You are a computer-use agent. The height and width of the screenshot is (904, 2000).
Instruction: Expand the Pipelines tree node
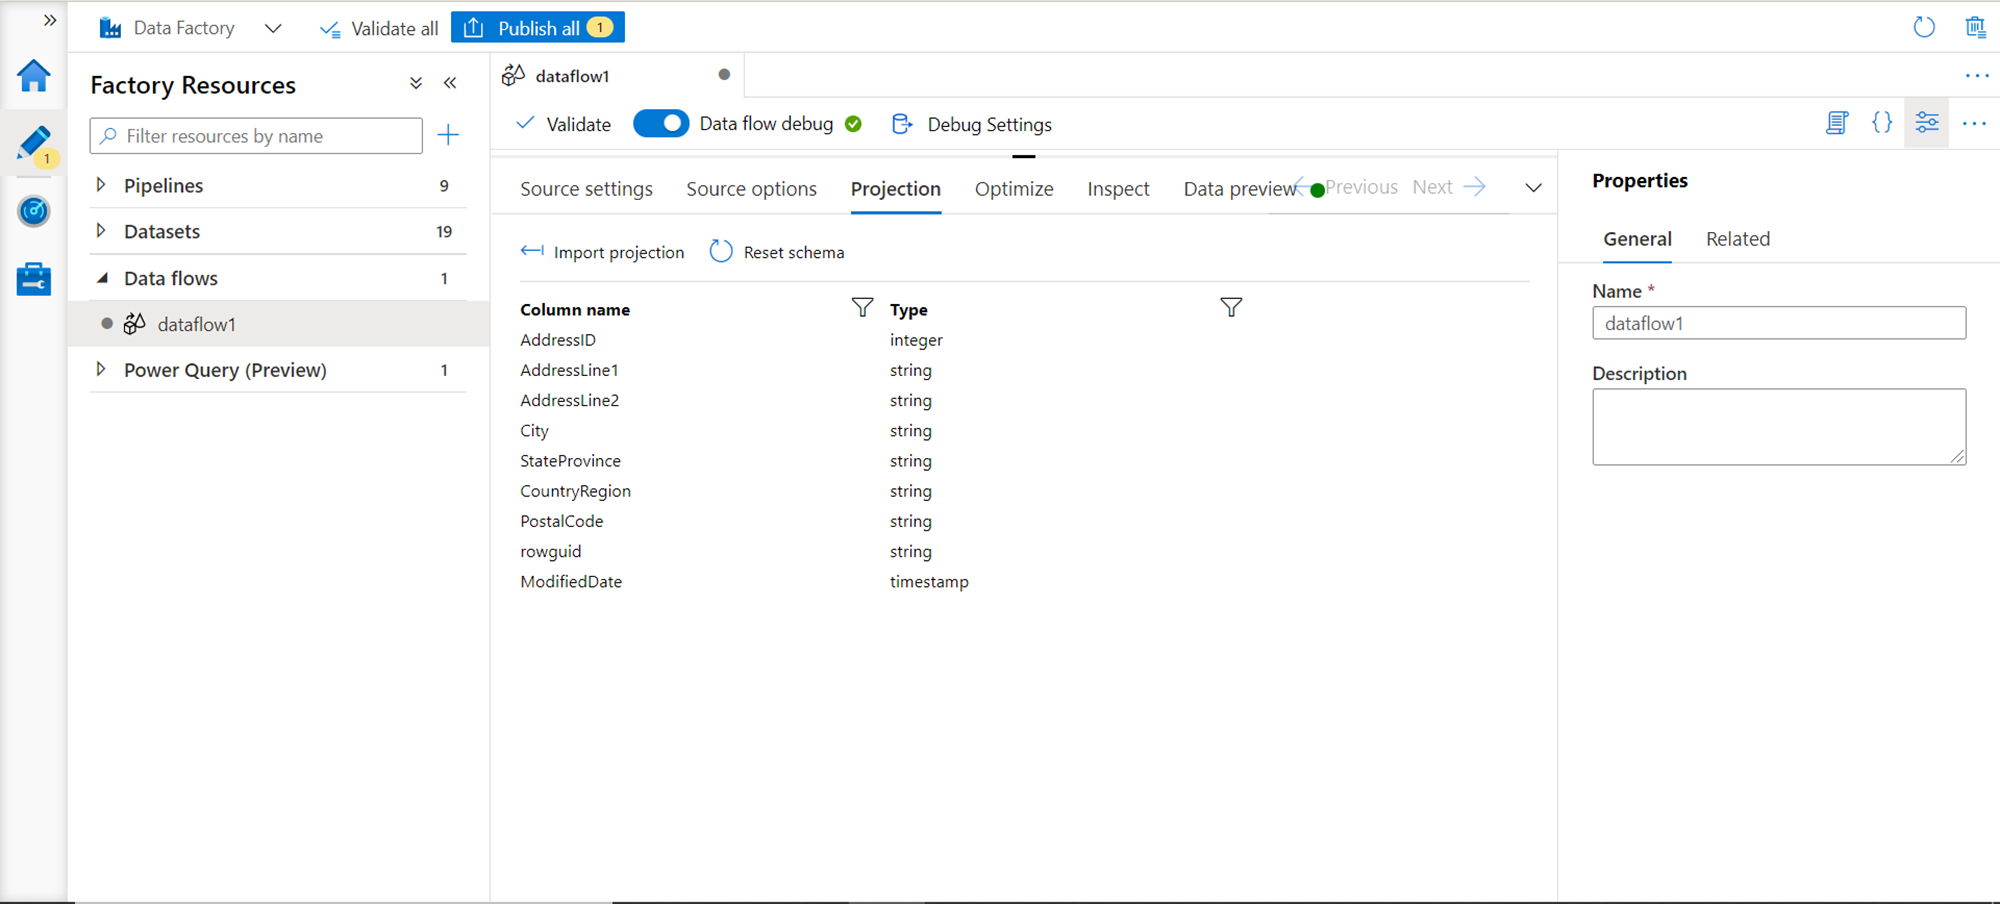coord(101,185)
